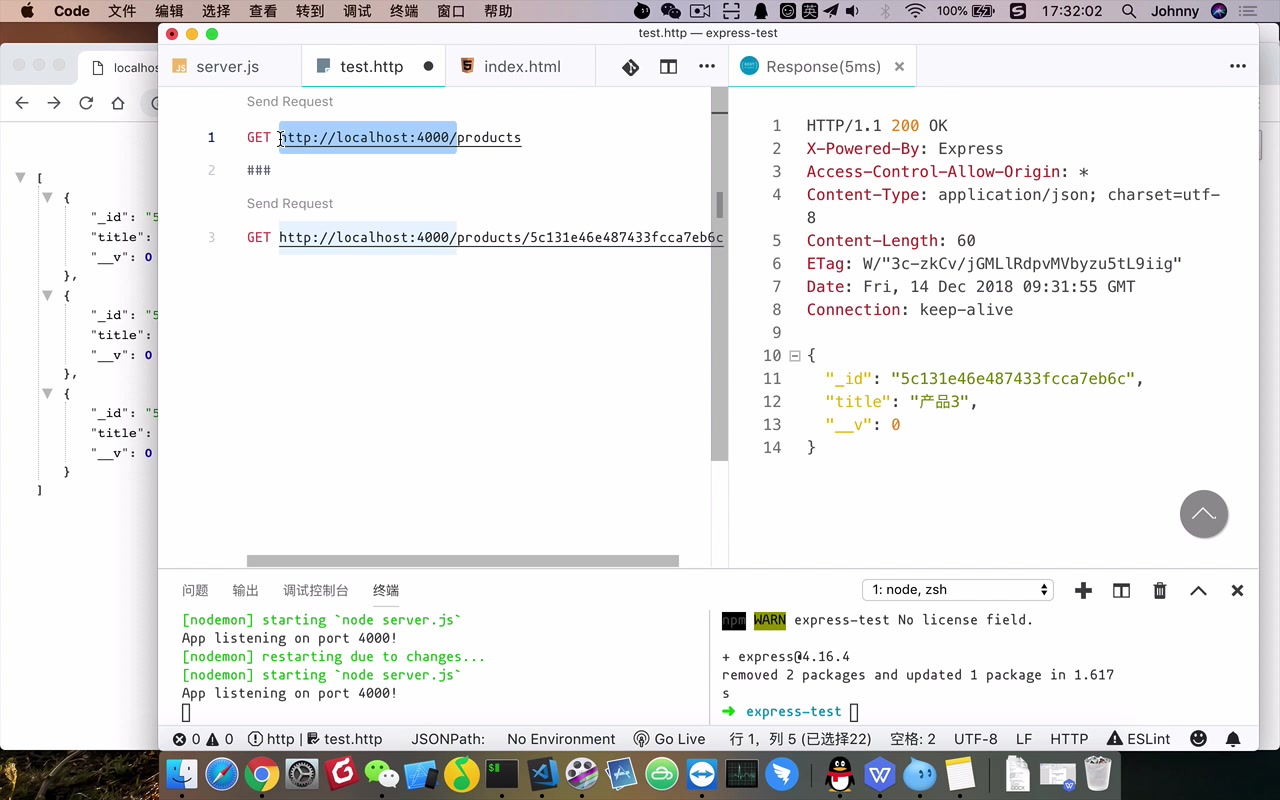Switch environment via No Environment
Image resolution: width=1280 pixels, height=800 pixels.
(561, 739)
